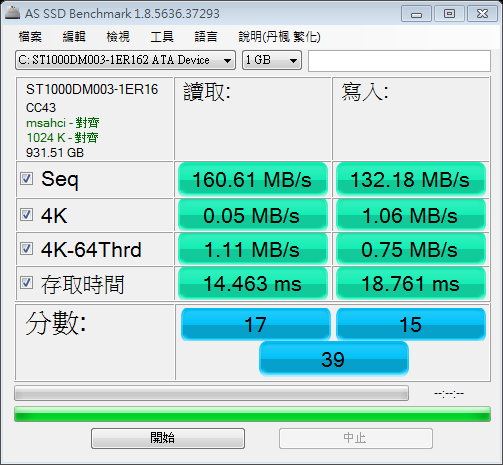This screenshot has height=465, width=503.
Task: Click the write score 15
Action: coord(411,324)
